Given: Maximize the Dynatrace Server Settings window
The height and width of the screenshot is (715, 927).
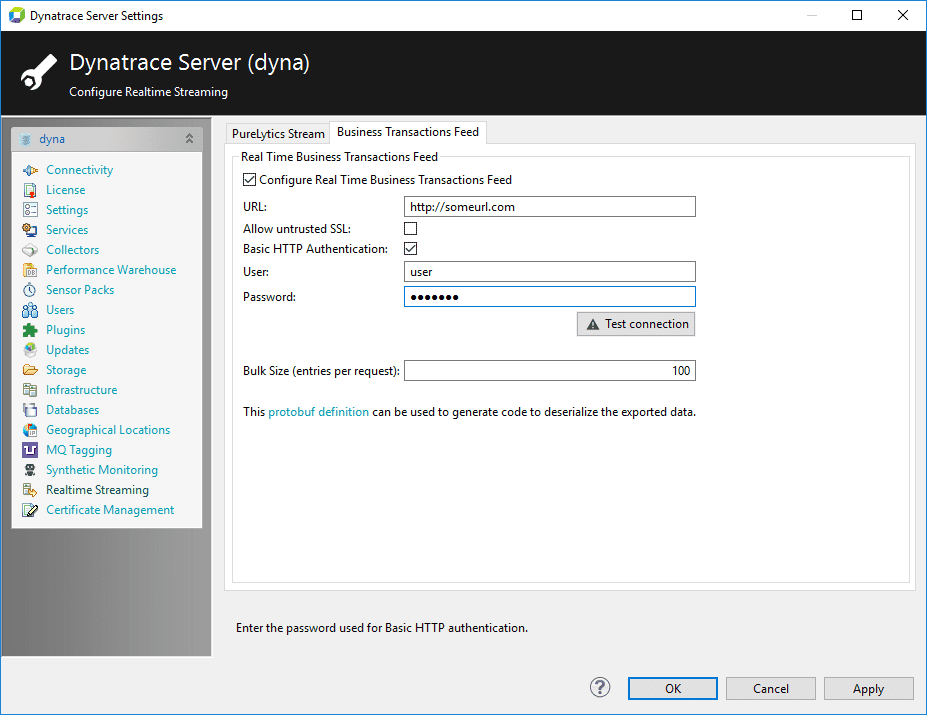Looking at the screenshot, I should point(857,15).
